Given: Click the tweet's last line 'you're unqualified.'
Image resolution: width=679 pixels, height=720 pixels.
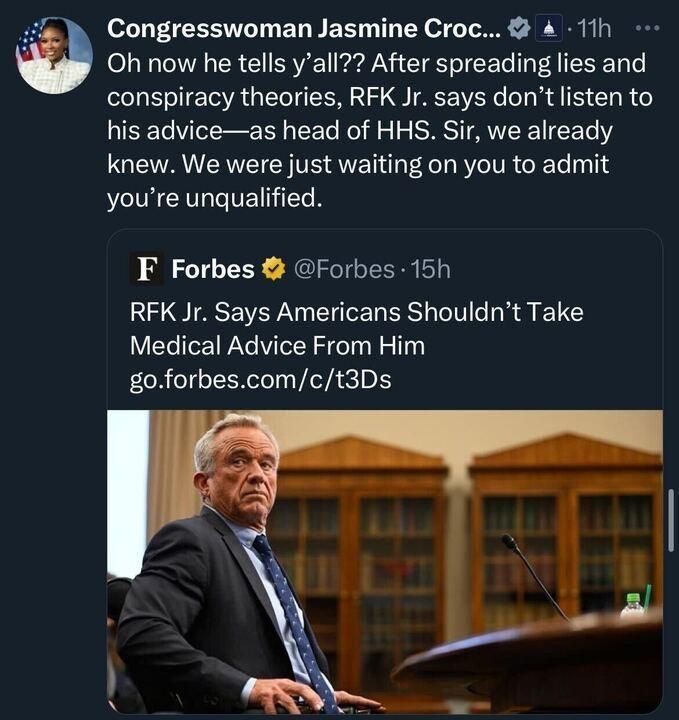Looking at the screenshot, I should (214, 198).
